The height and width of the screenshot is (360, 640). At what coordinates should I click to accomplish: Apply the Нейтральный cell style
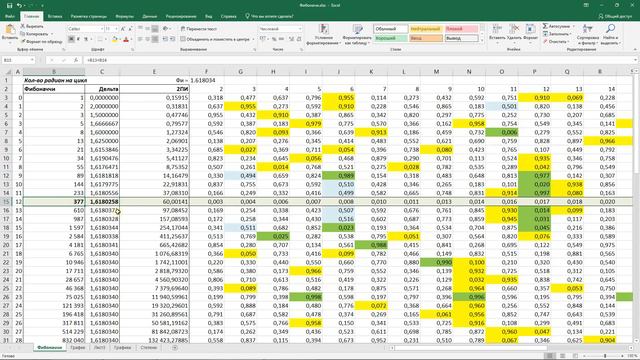pos(426,29)
